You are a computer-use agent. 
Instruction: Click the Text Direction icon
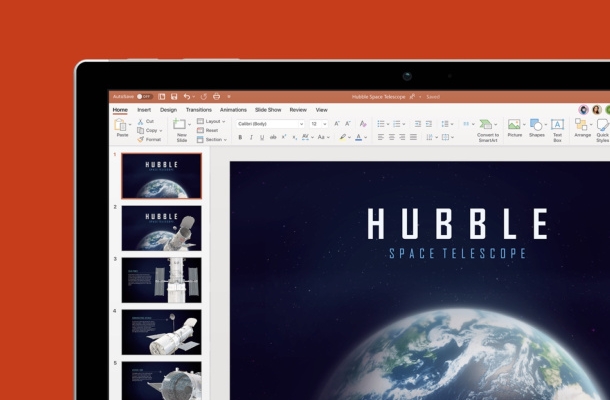429,137
